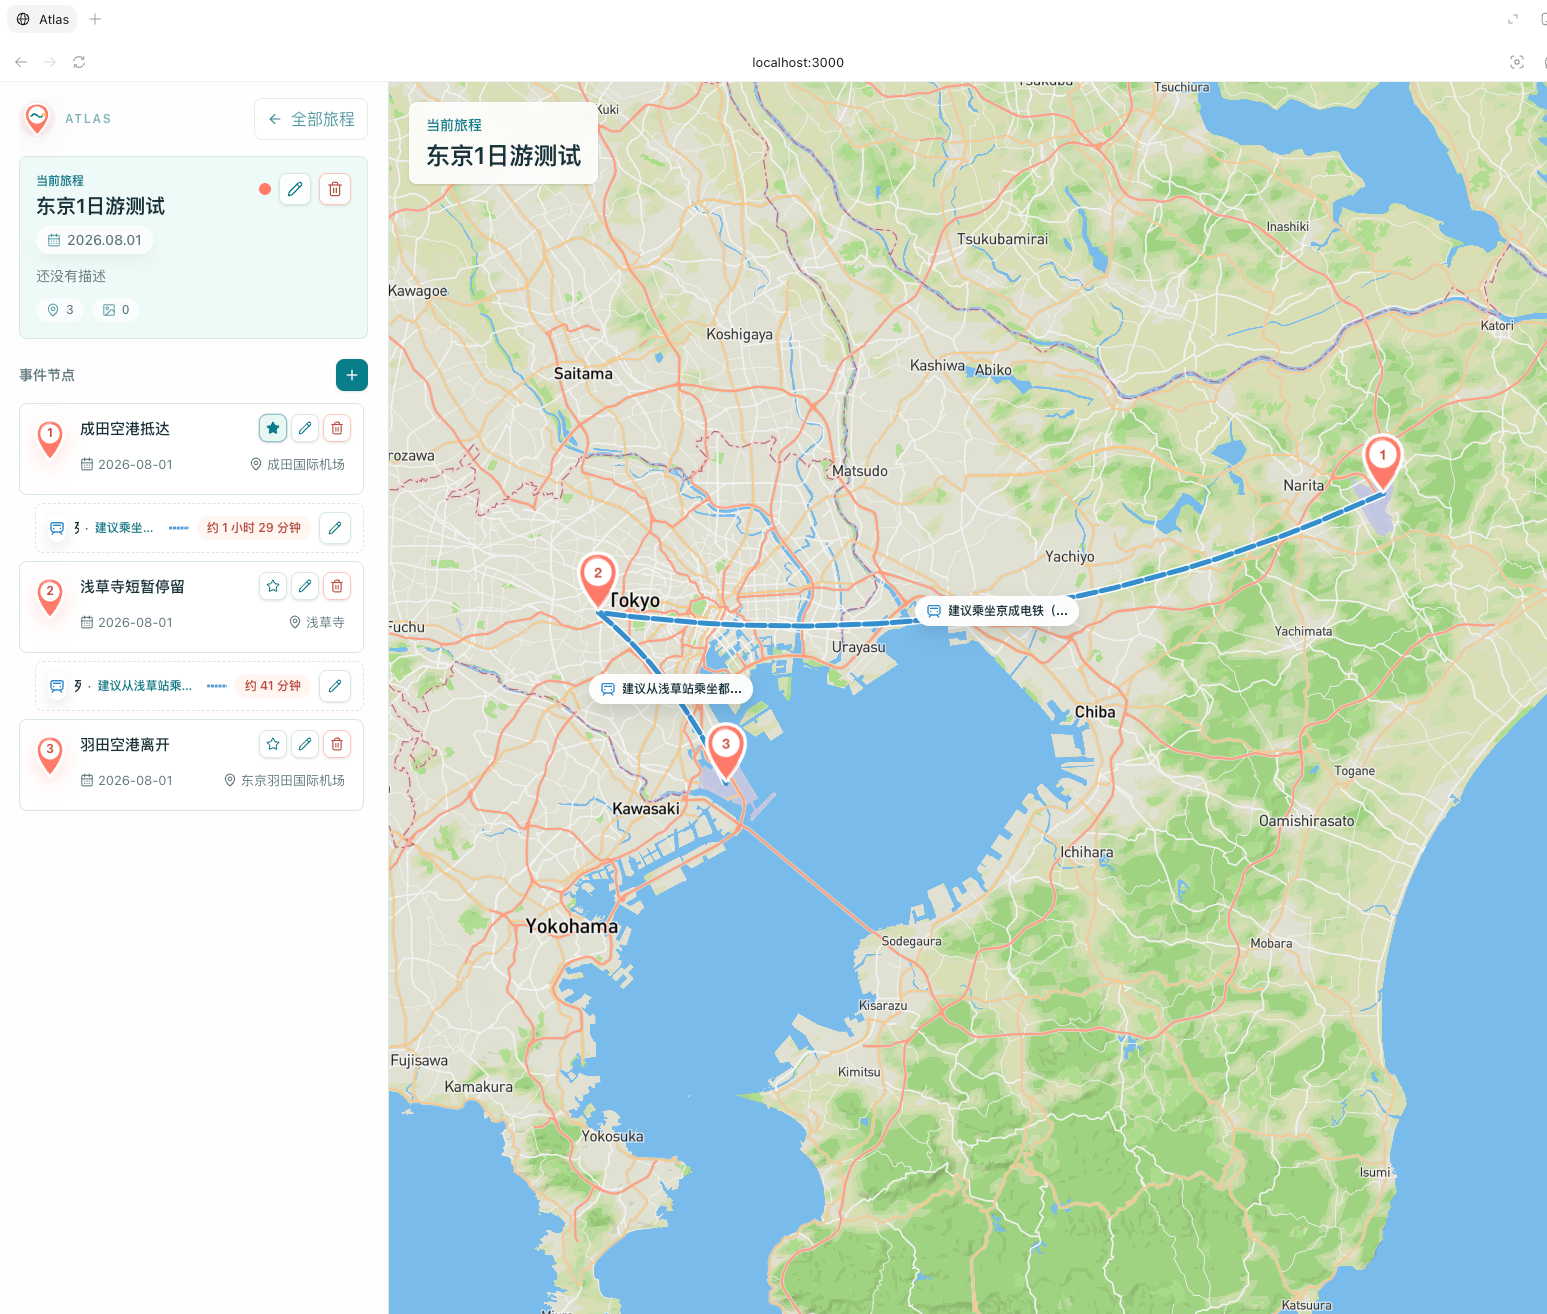Click sidebar pin marker number 1
The height and width of the screenshot is (1314, 1547).
[x=50, y=438]
